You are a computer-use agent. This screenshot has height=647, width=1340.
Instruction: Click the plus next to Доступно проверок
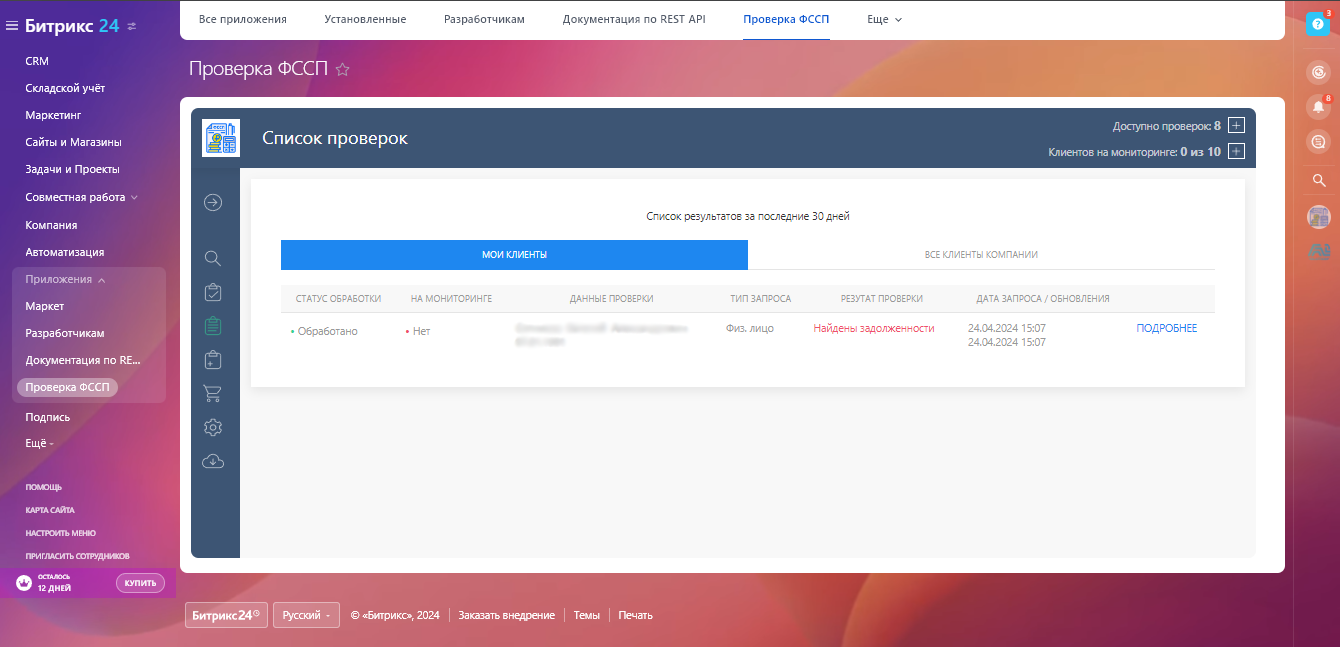click(1236, 126)
